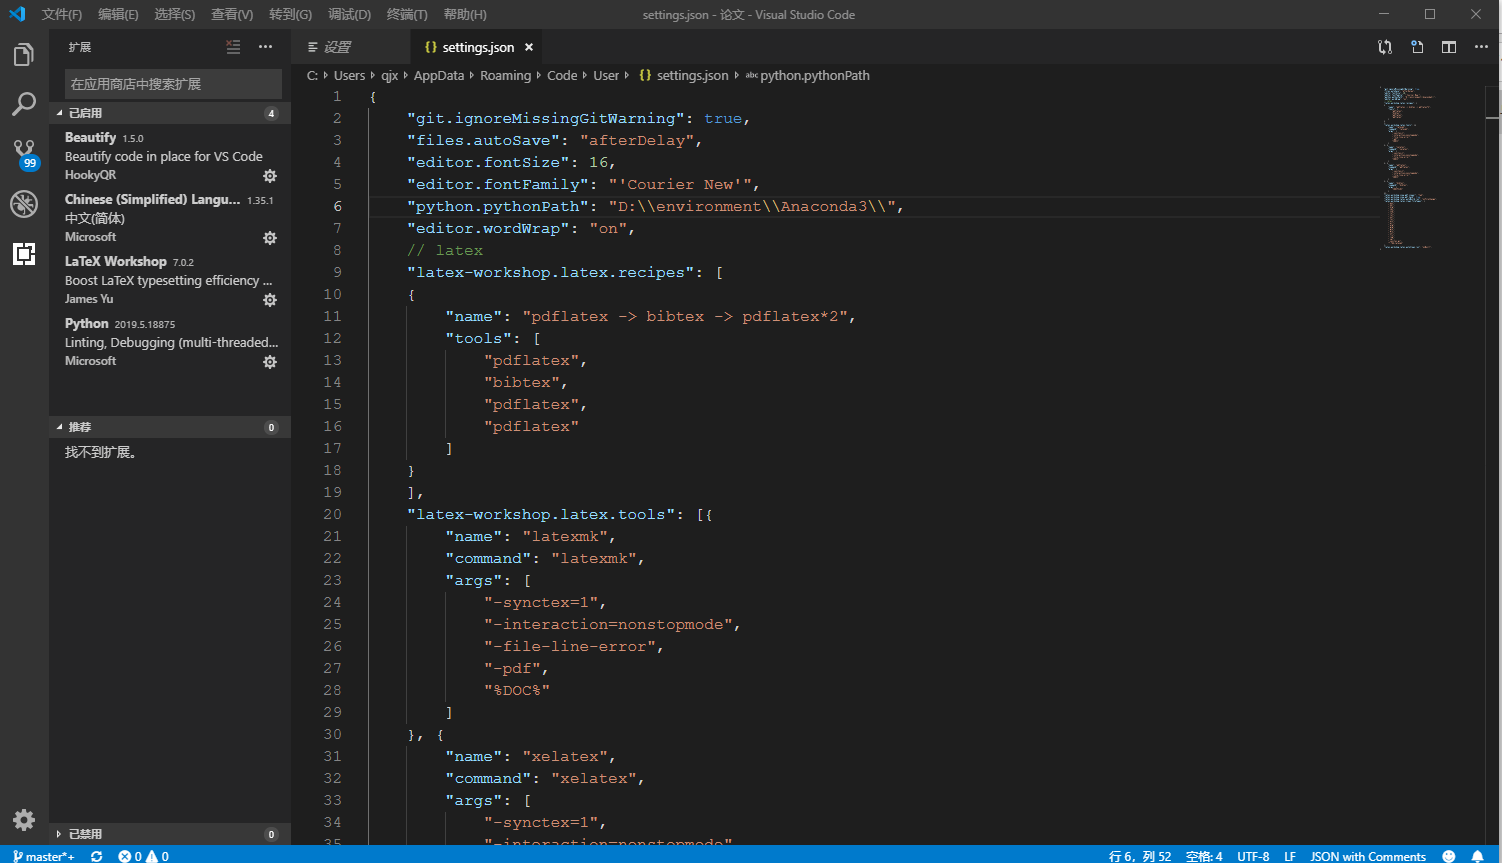Open the 终端(T) menu
This screenshot has height=863, width=1502.
coord(407,14)
